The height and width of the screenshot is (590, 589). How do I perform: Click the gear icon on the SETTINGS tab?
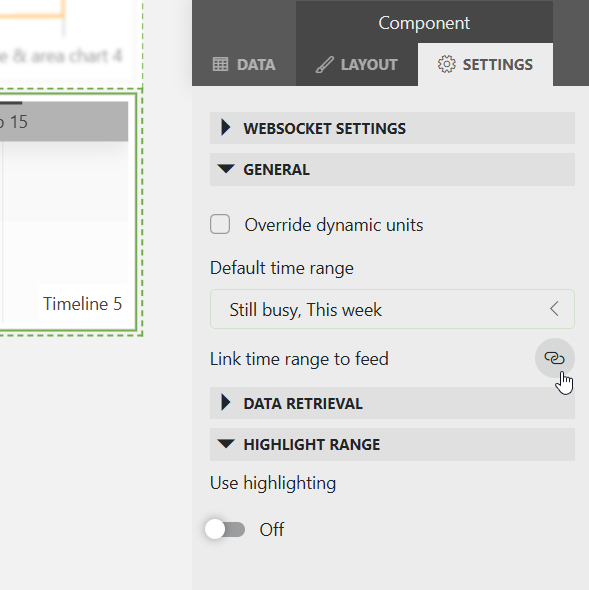pyautogui.click(x=446, y=64)
